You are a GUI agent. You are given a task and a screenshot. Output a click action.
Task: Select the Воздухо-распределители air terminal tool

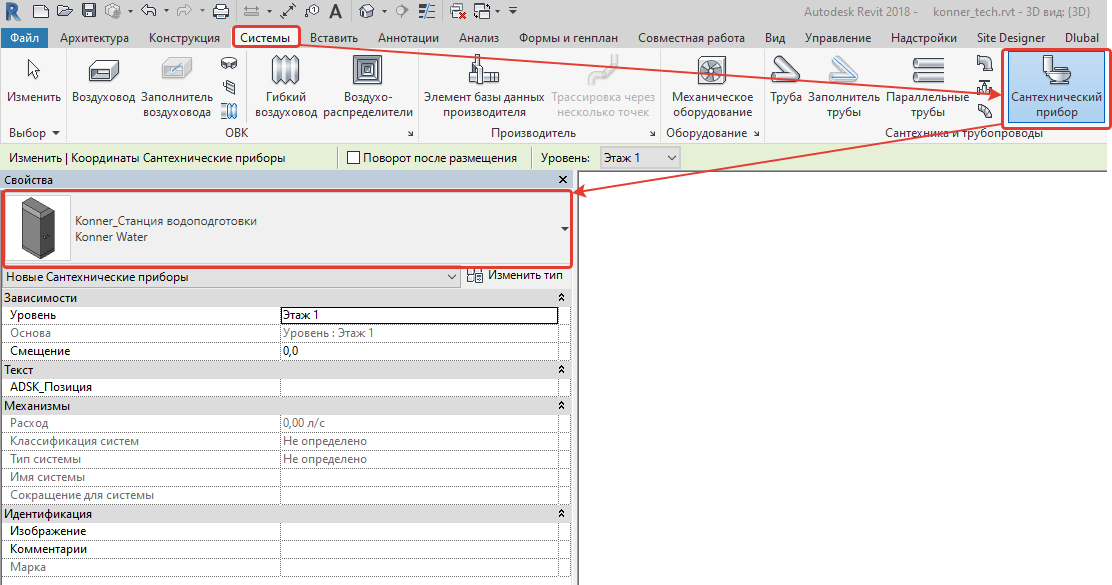point(367,88)
